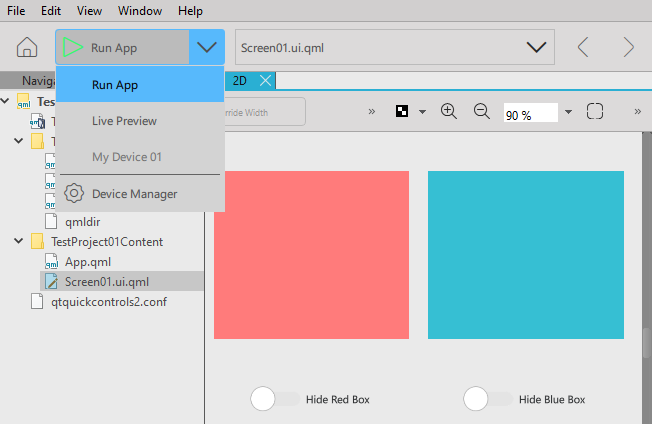Click the TestProject01Content folder icon
The height and width of the screenshot is (424, 652).
pos(37,242)
